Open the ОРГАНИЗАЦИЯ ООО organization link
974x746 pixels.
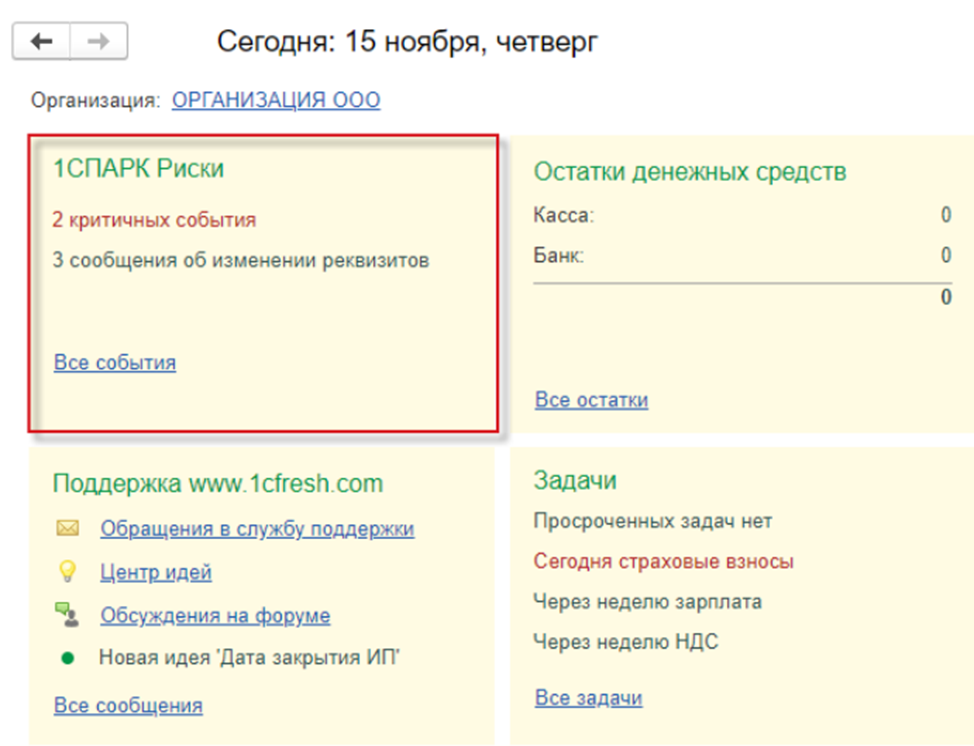coord(276,100)
